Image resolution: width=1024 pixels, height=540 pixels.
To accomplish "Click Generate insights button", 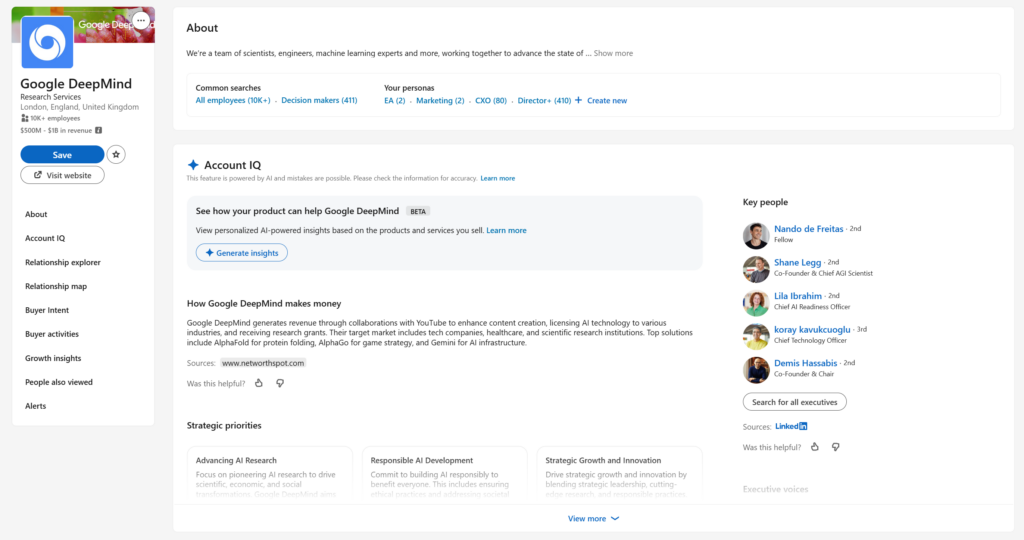I will [242, 253].
